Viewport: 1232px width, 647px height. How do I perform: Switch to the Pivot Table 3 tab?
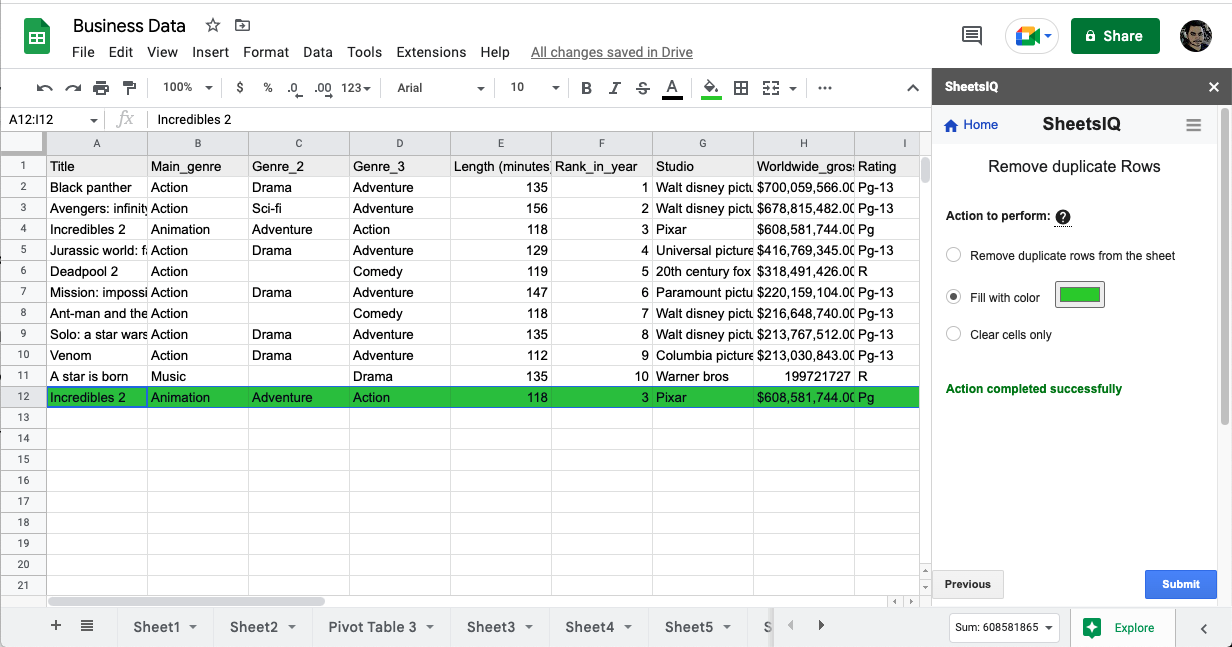coord(373,627)
